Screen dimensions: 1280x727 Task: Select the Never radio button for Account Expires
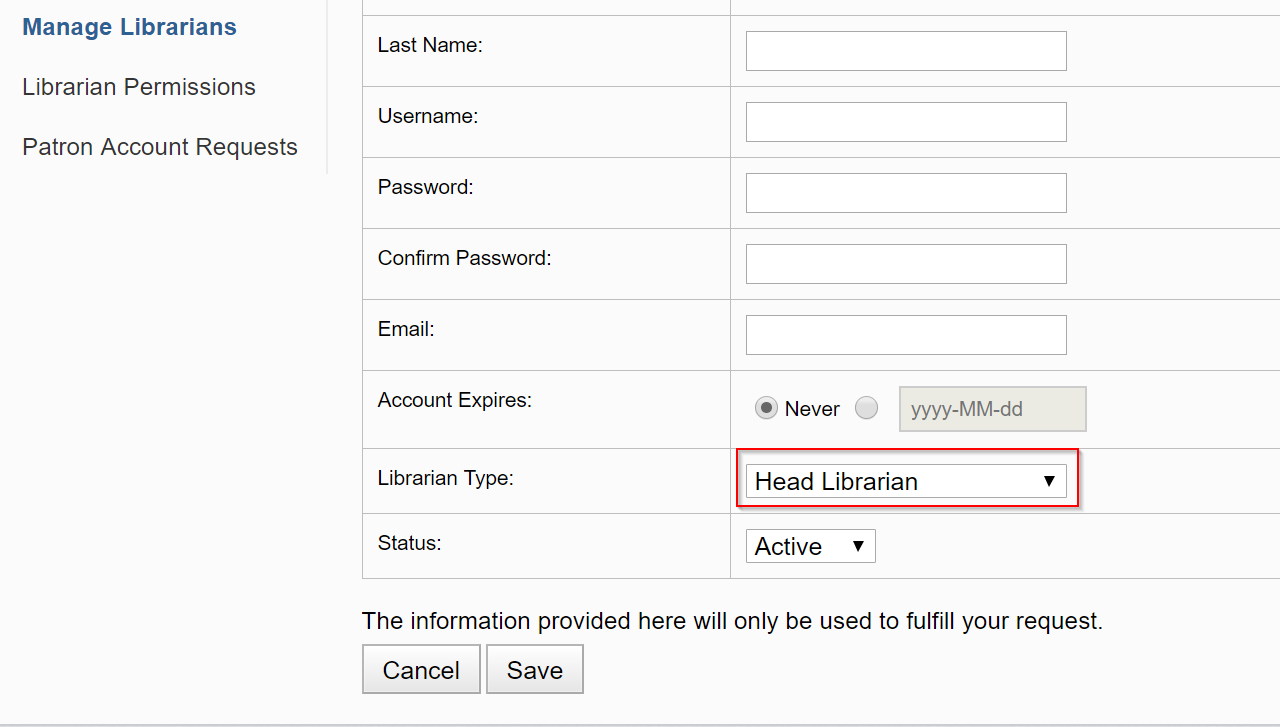(x=767, y=408)
